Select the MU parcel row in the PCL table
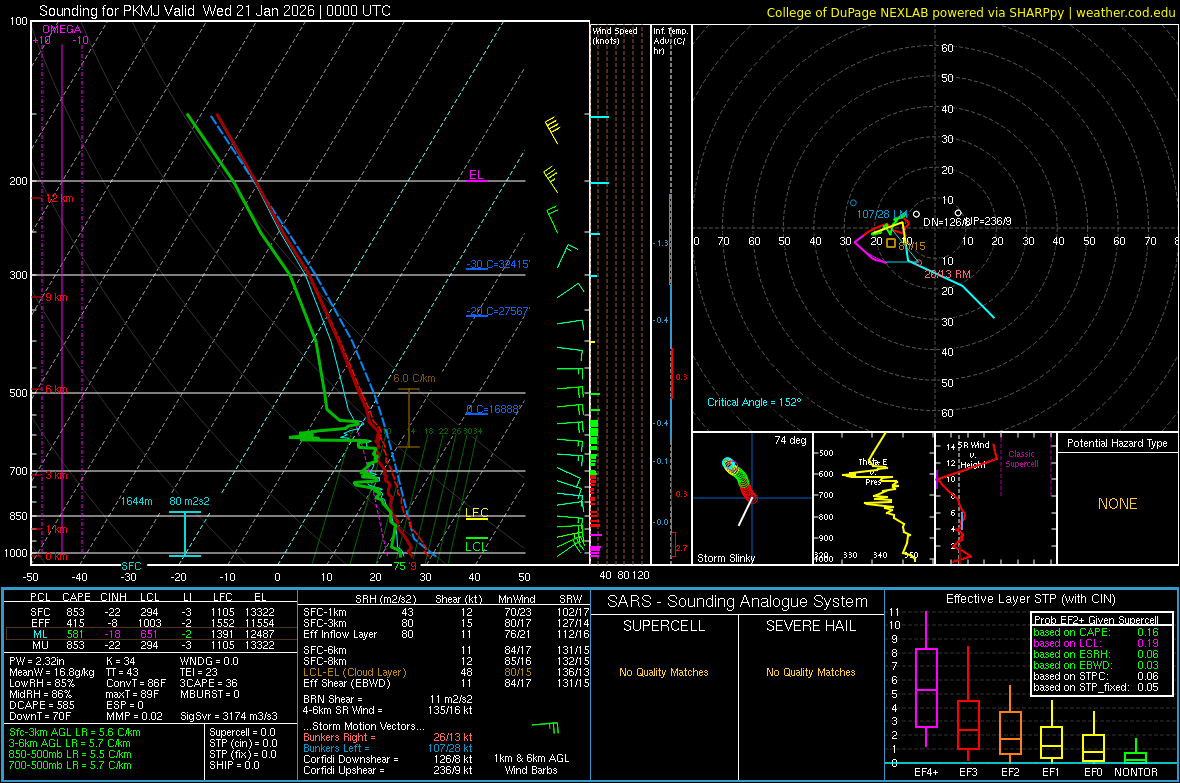Screen dimensions: 1180x783 click(151, 644)
